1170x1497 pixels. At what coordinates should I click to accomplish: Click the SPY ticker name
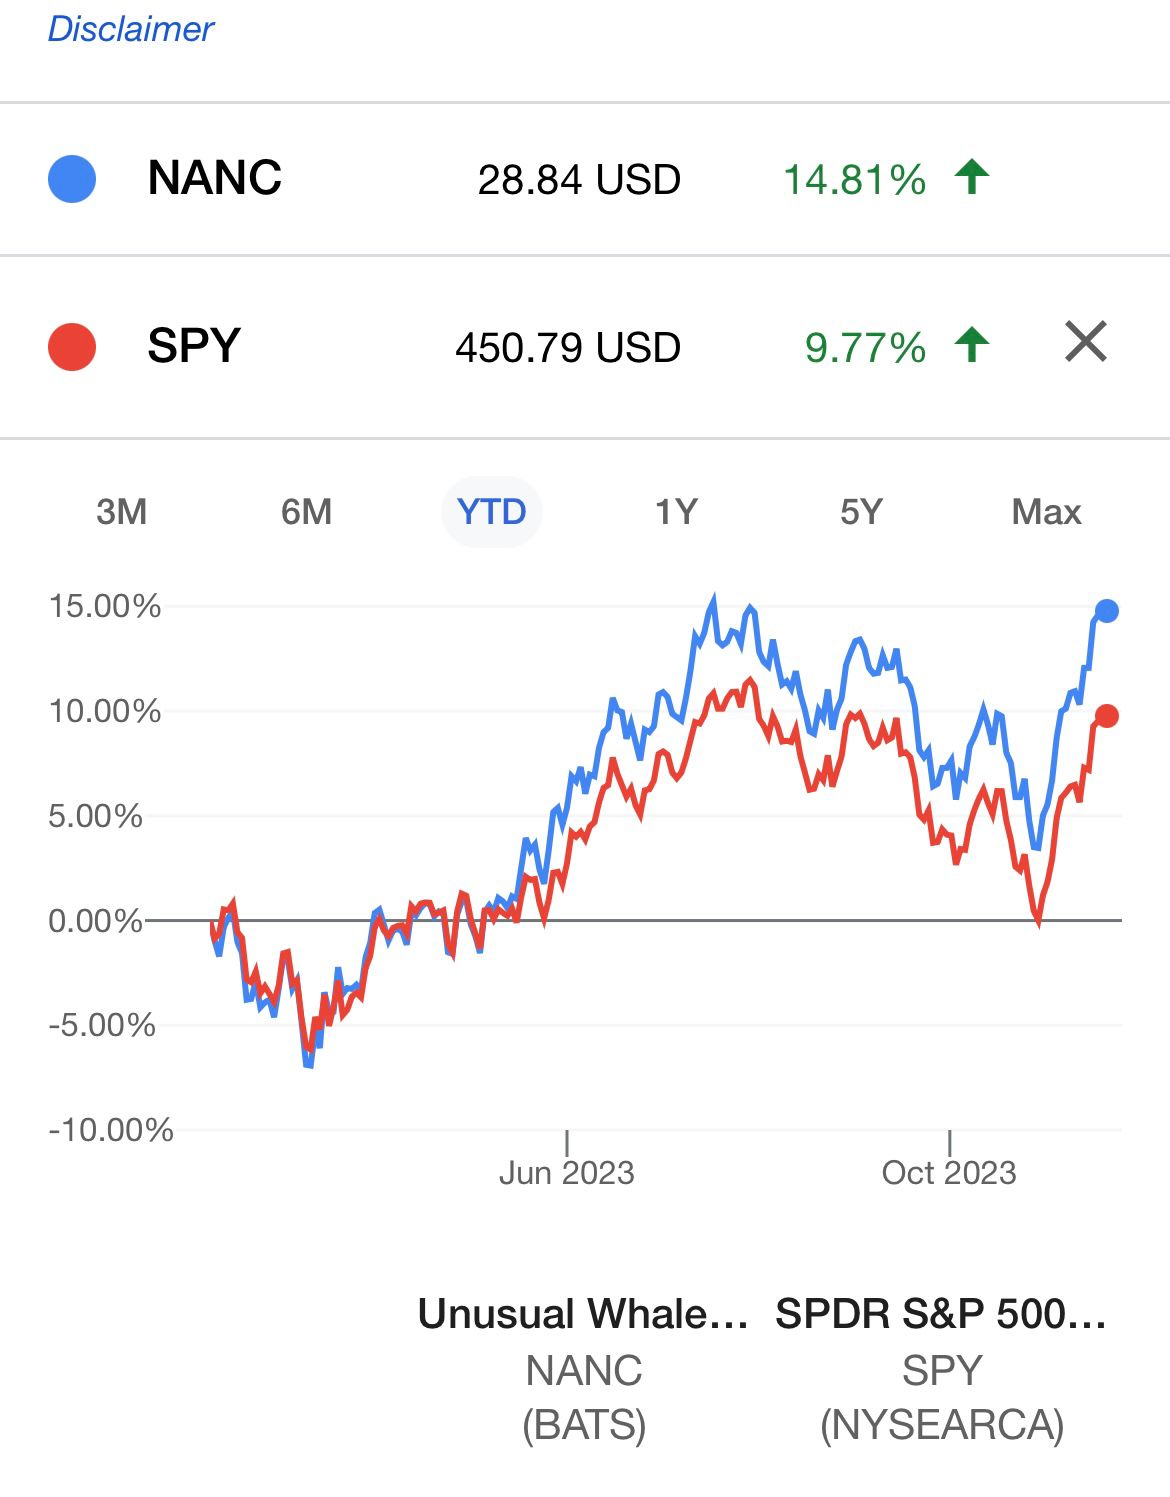(194, 346)
